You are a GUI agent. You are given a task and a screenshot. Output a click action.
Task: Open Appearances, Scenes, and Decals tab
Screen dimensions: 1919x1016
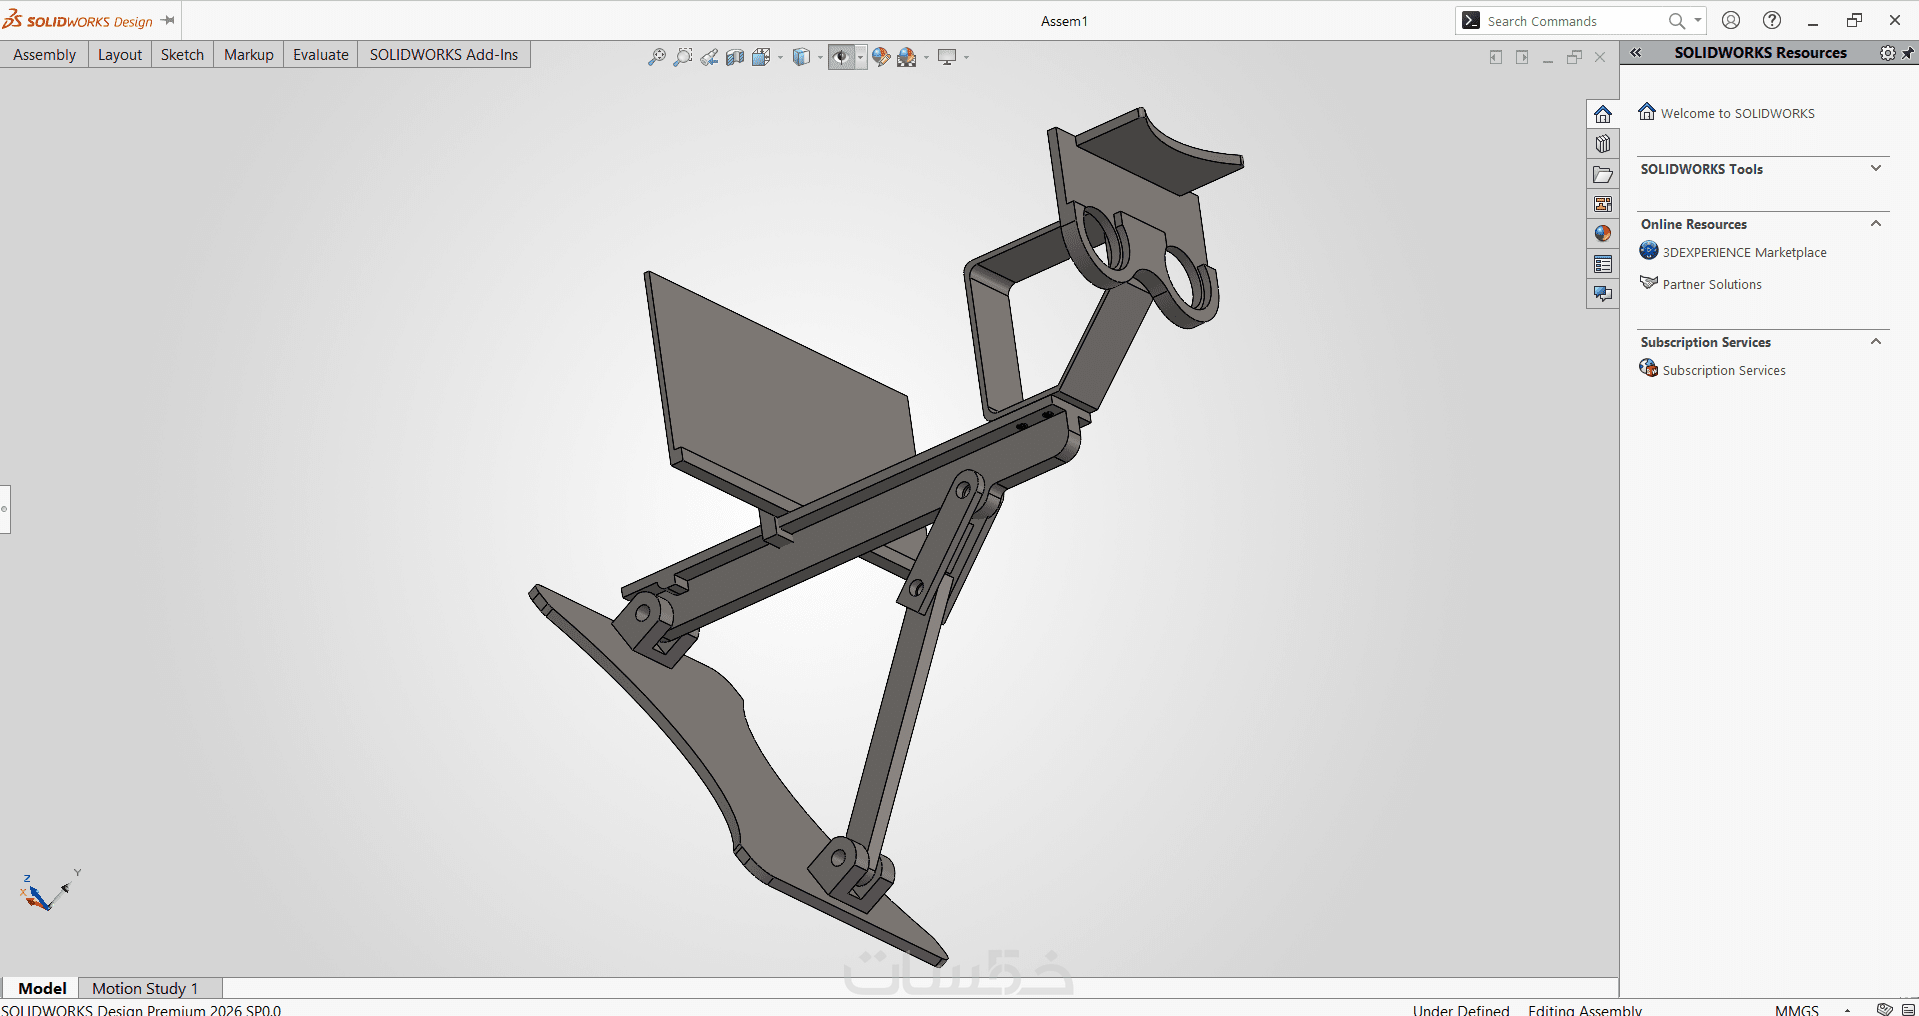point(1603,234)
